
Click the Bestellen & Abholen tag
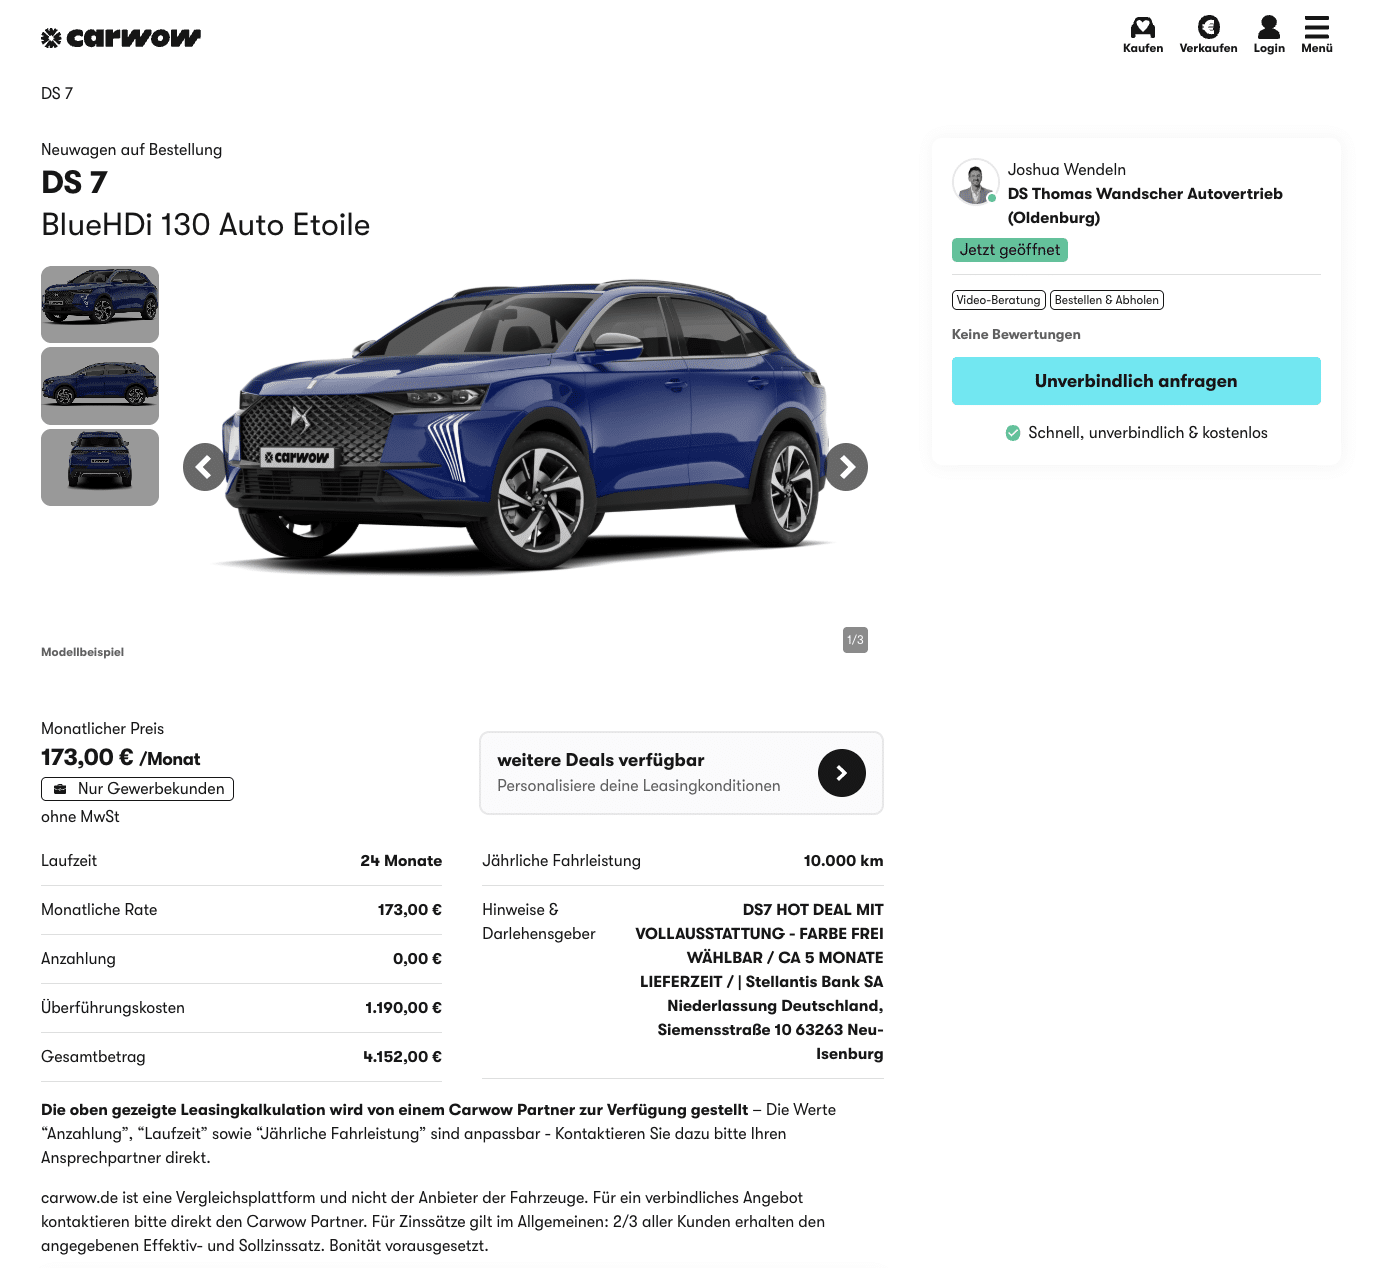[x=1107, y=300]
